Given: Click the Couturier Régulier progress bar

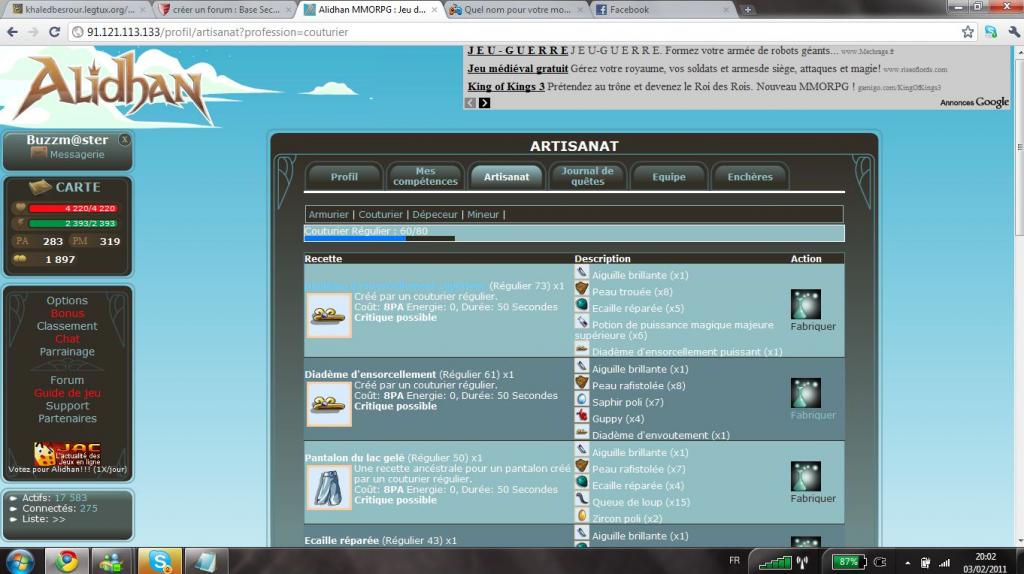Looking at the screenshot, I should coord(574,233).
